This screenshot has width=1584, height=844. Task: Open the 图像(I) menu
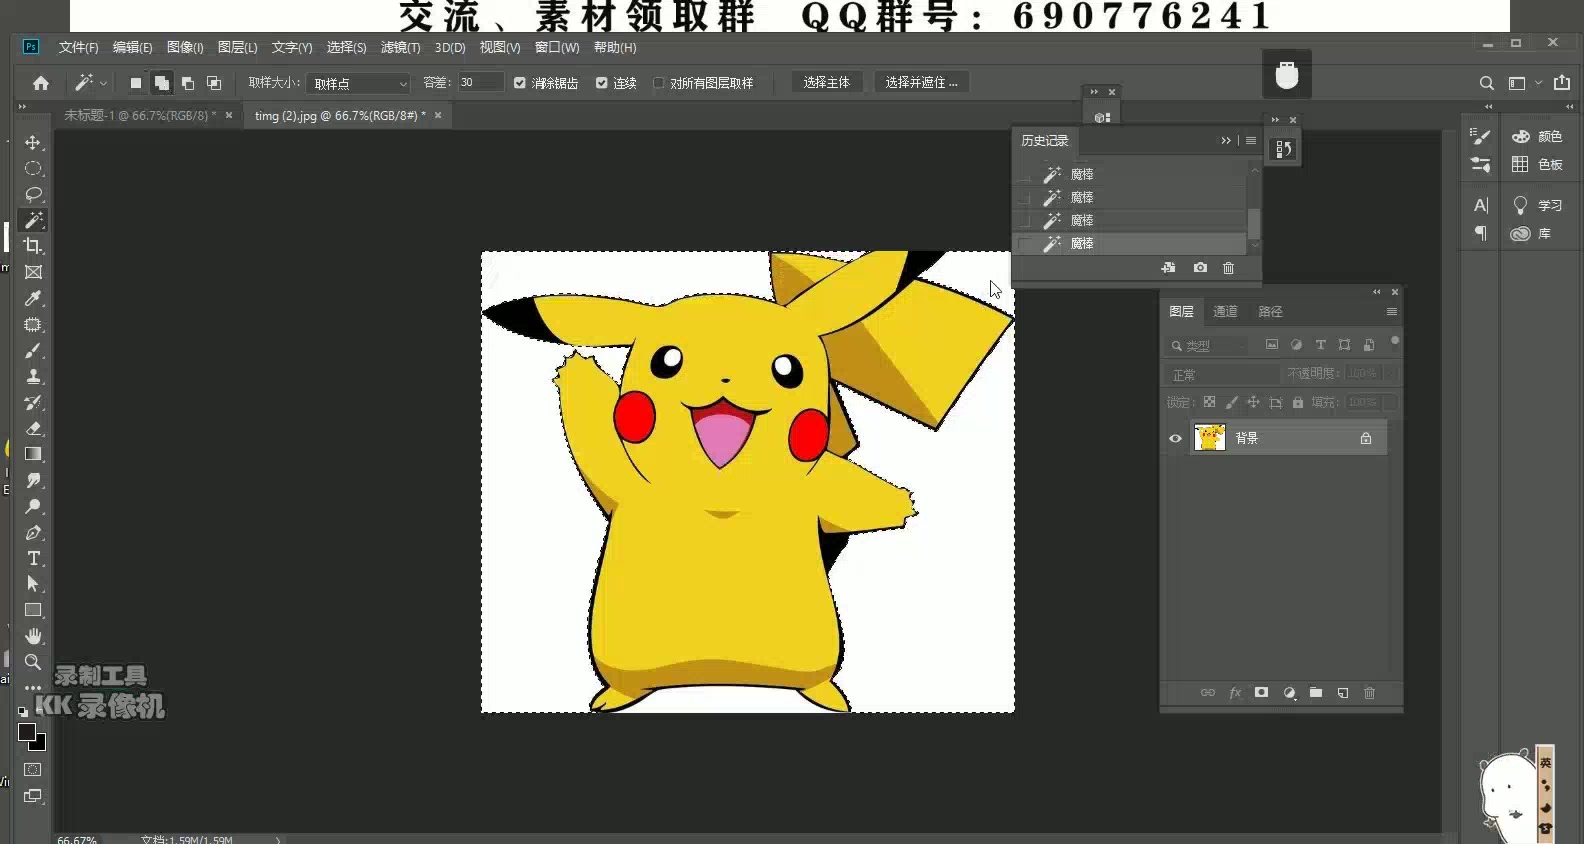185,47
